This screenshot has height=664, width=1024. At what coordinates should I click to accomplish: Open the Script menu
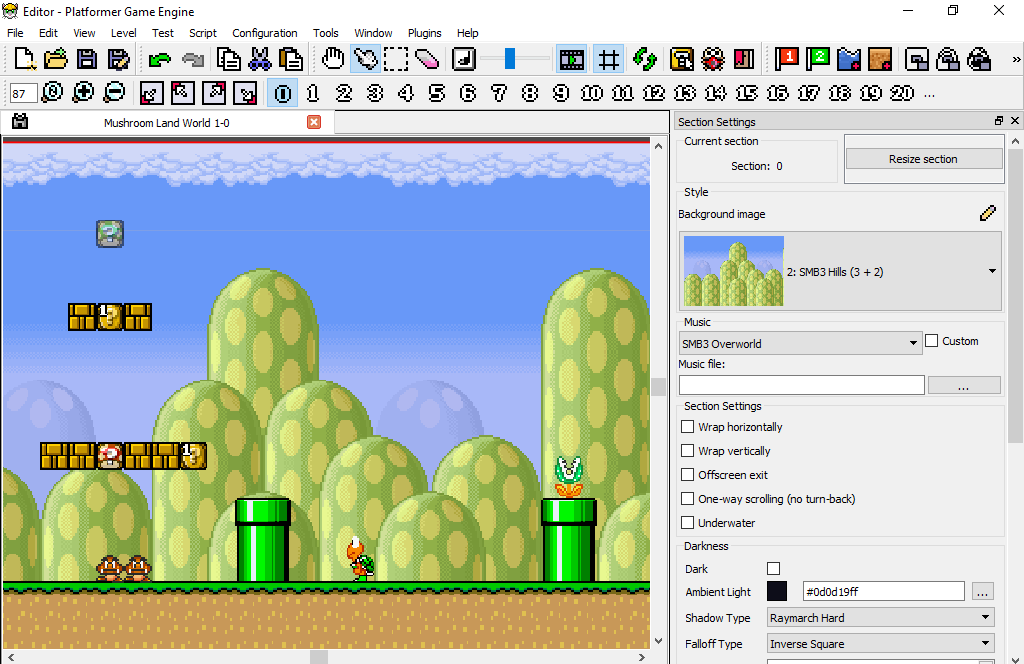coord(202,33)
